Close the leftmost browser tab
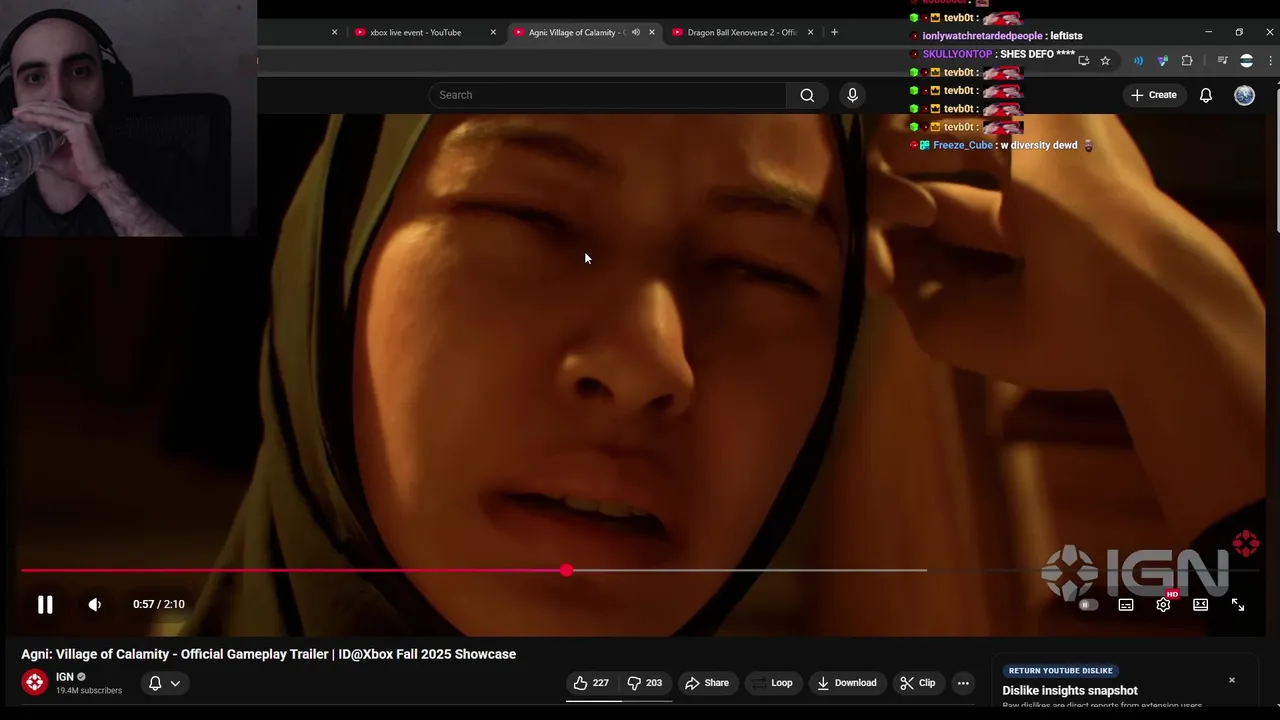 334,32
